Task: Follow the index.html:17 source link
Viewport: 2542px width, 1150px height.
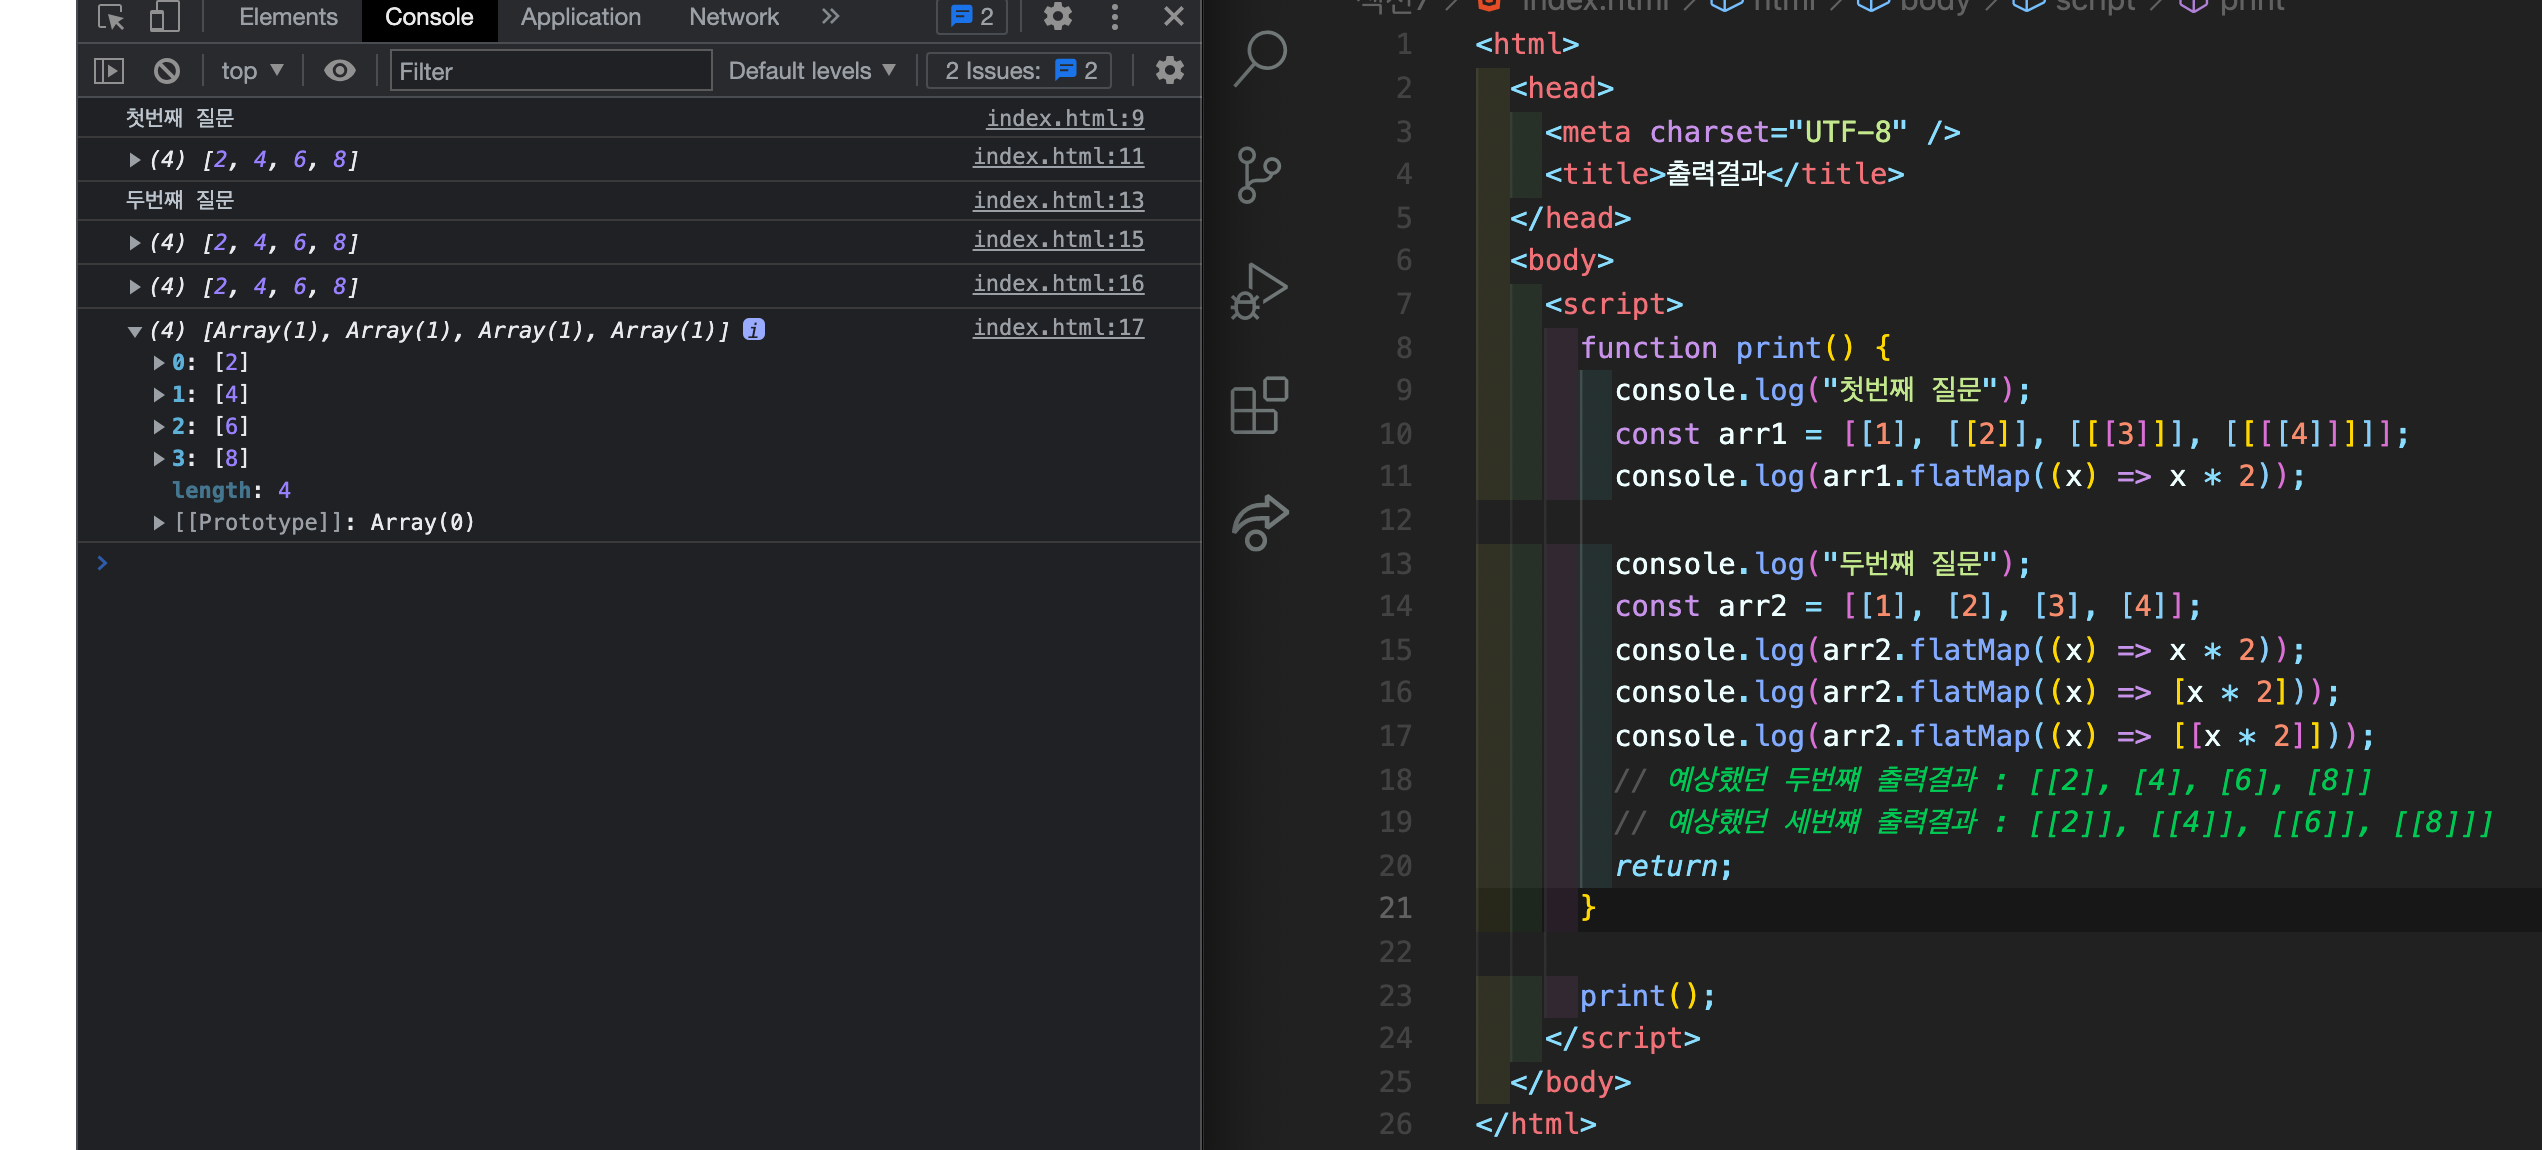Action: [1058, 327]
